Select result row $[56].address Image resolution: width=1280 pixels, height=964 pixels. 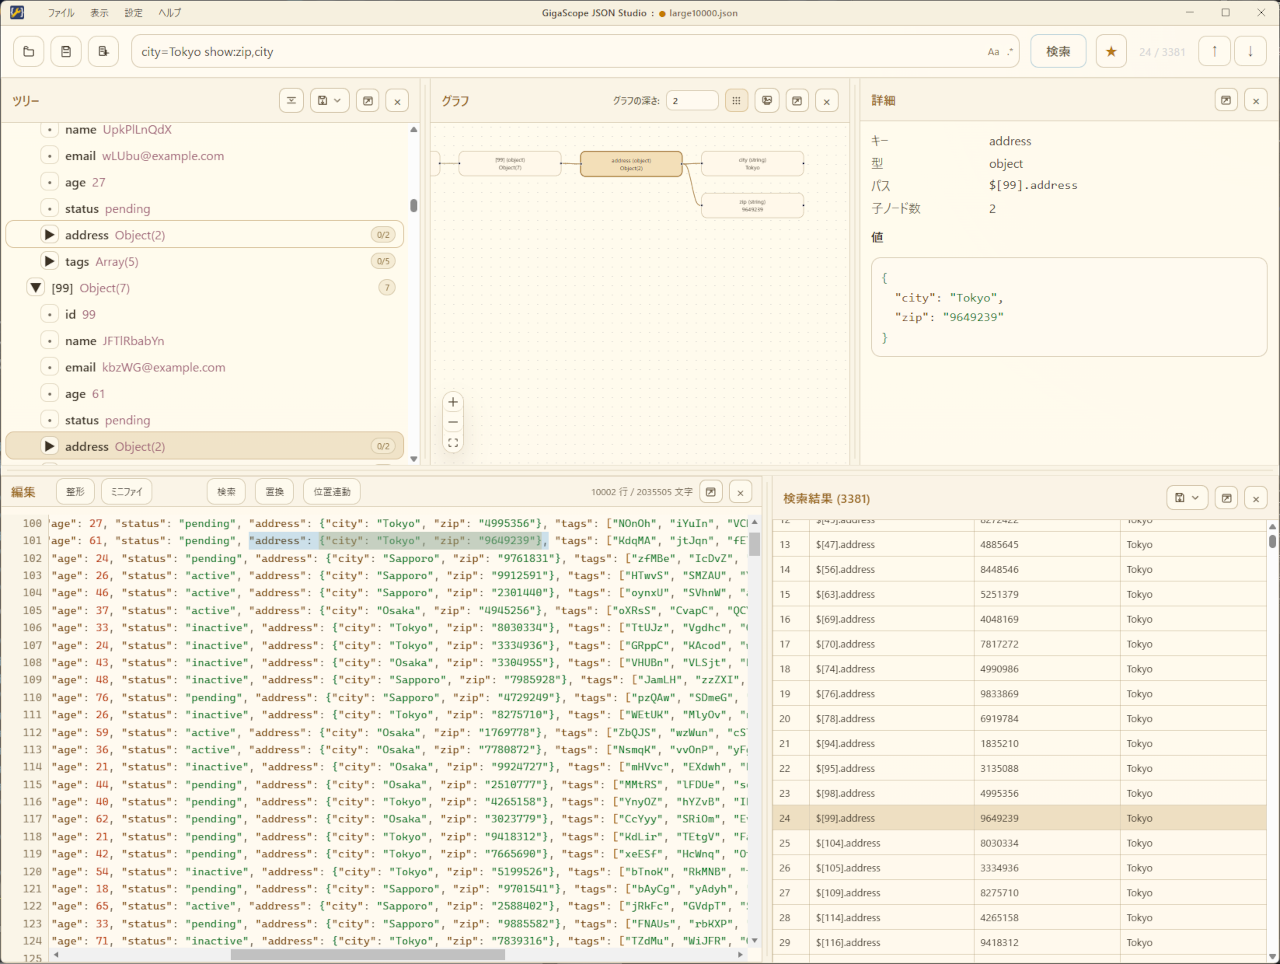point(1020,569)
